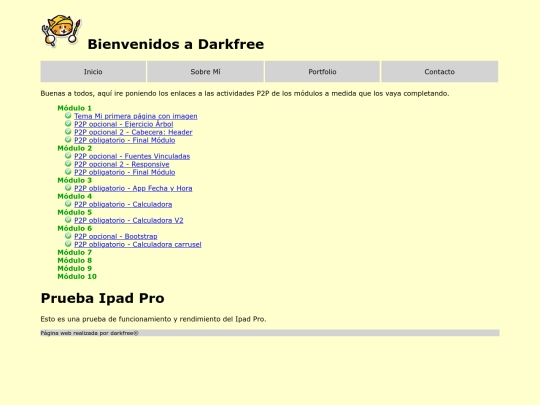
Task: Click the Módulo 3 heading
Action: coord(75,180)
